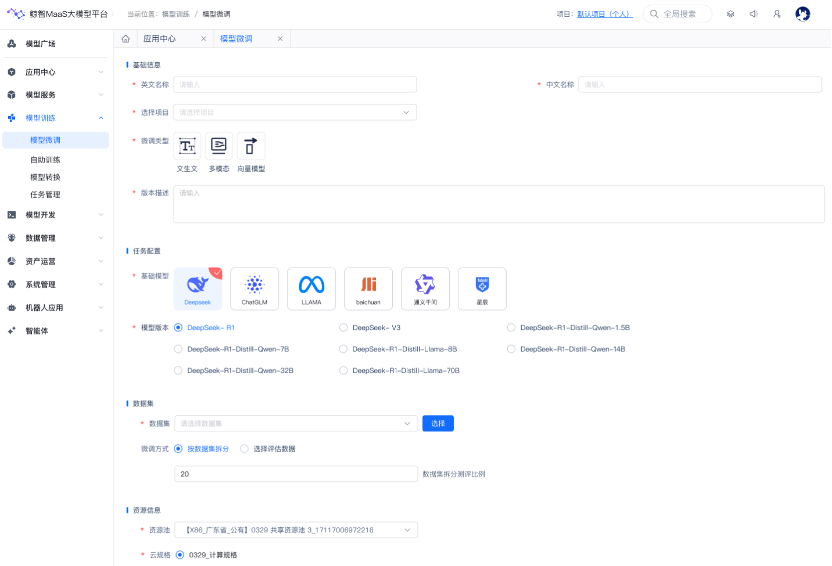Screen dimensions: 832x566
Task: Switch to the 模型微调 tab
Action: [236, 39]
